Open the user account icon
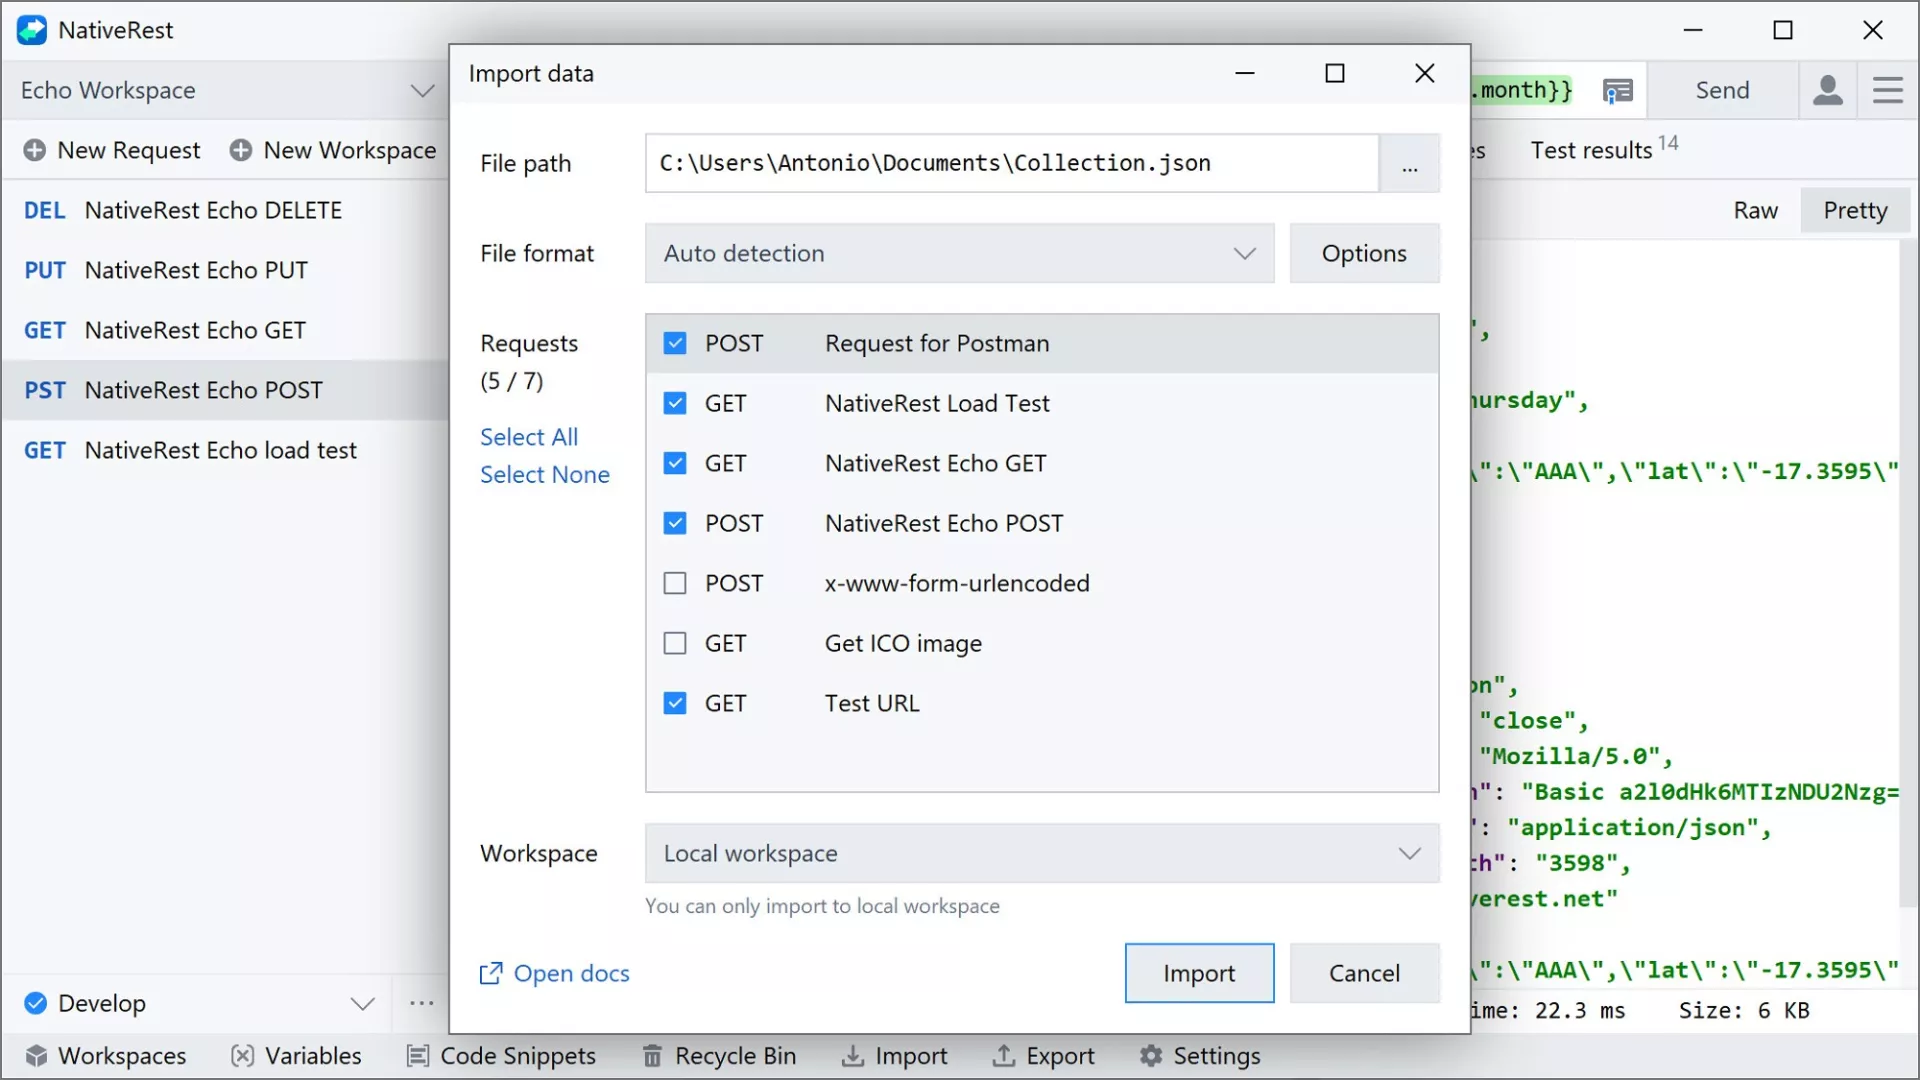Screen dimensions: 1920x1080 1827,90
